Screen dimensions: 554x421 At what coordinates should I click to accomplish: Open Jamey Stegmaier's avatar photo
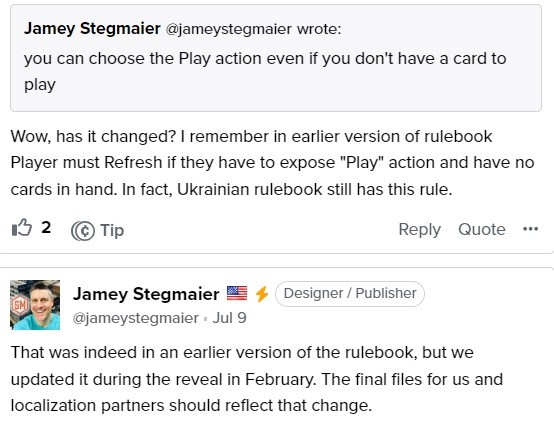click(35, 305)
